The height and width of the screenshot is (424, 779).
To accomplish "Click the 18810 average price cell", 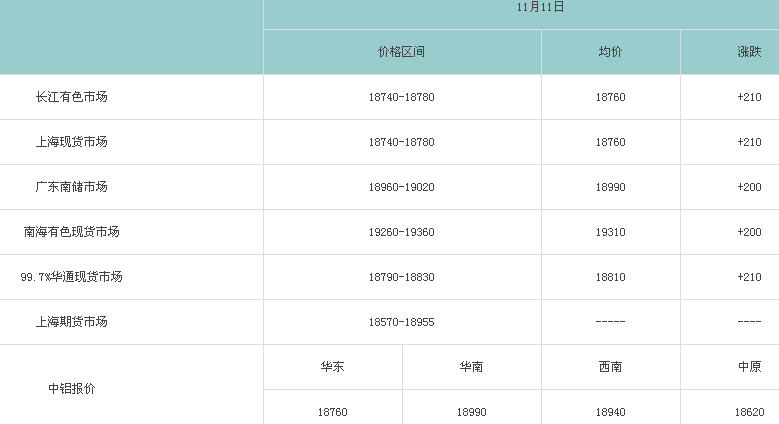I will point(610,277).
